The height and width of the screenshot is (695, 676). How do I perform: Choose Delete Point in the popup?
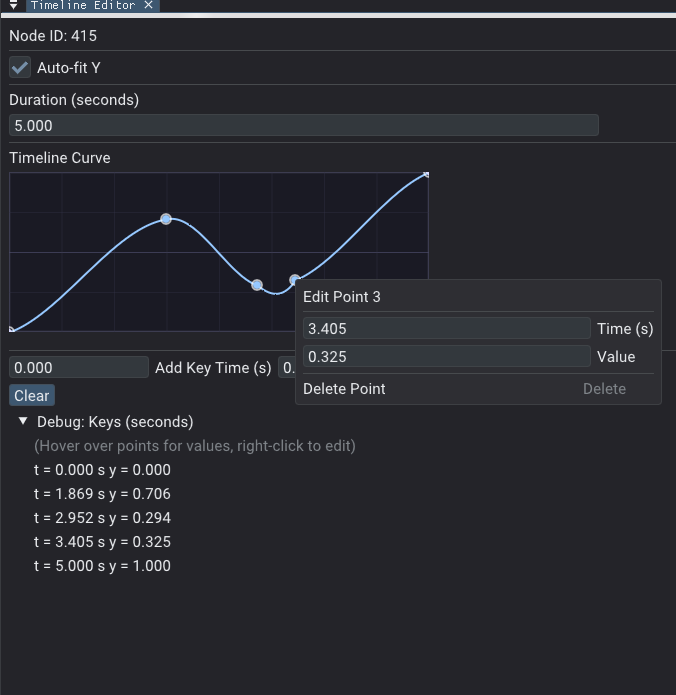point(345,389)
